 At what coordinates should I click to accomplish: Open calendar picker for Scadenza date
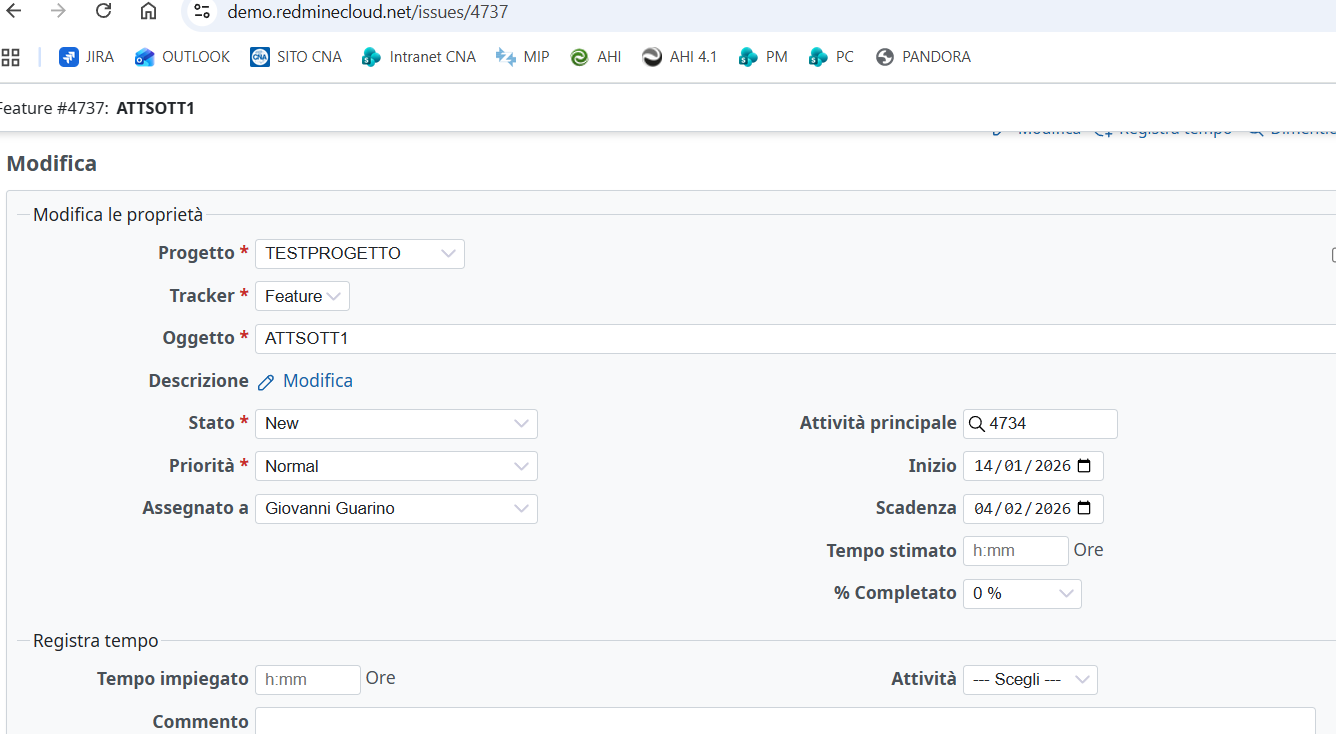(1085, 508)
